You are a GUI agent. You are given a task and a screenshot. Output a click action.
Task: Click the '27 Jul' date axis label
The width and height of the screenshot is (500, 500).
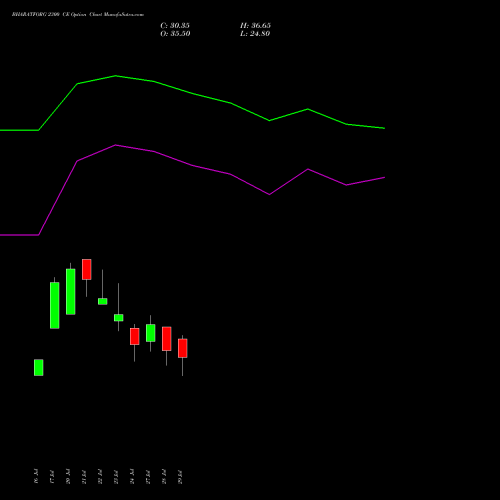pyautogui.click(x=148, y=477)
